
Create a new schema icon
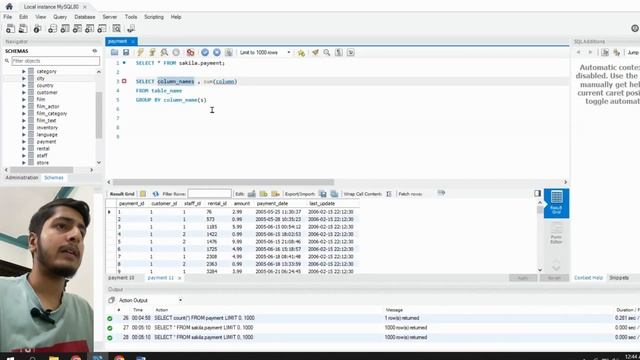(52, 29)
